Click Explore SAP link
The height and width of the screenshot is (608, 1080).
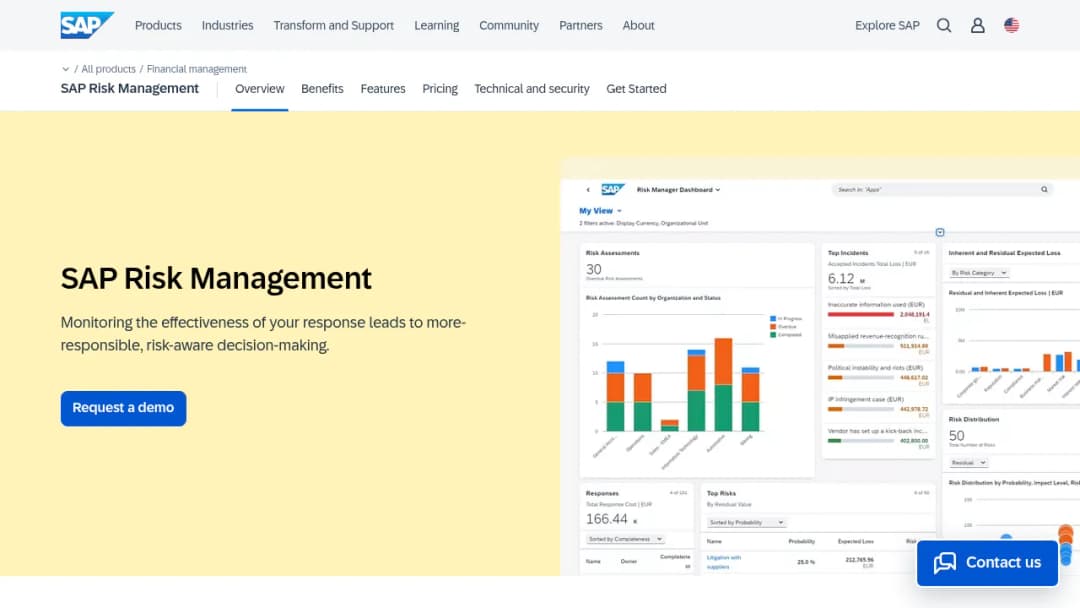[x=887, y=25]
